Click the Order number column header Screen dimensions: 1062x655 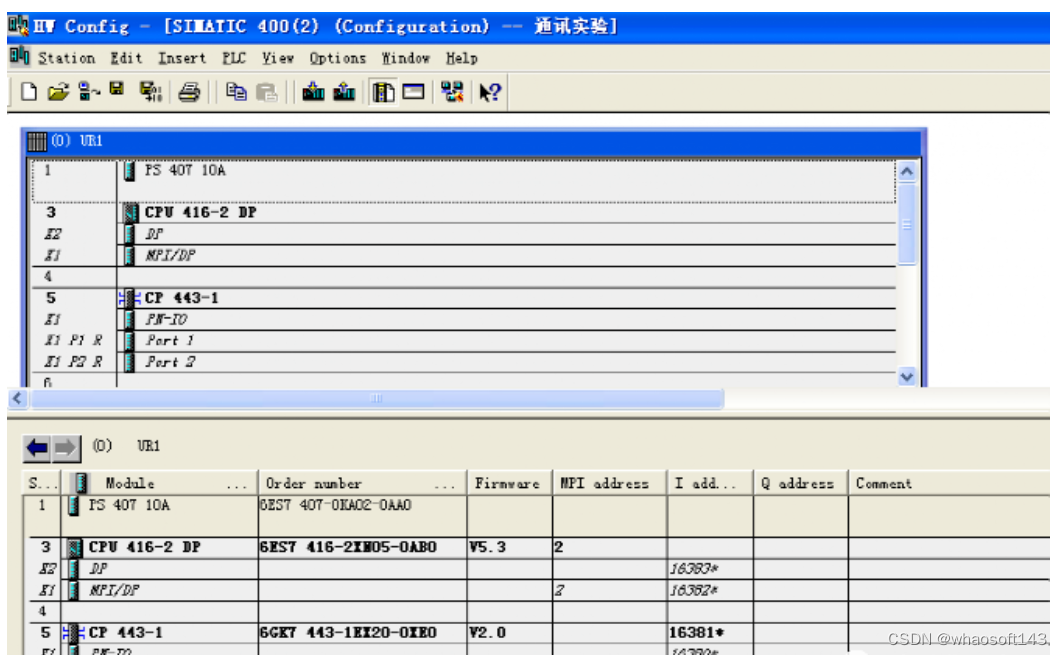pos(362,483)
